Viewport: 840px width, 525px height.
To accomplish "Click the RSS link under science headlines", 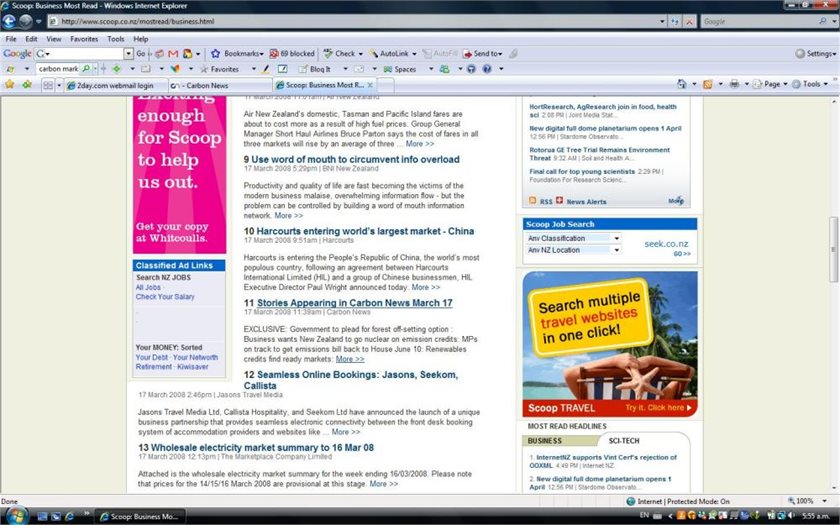I will (545, 201).
